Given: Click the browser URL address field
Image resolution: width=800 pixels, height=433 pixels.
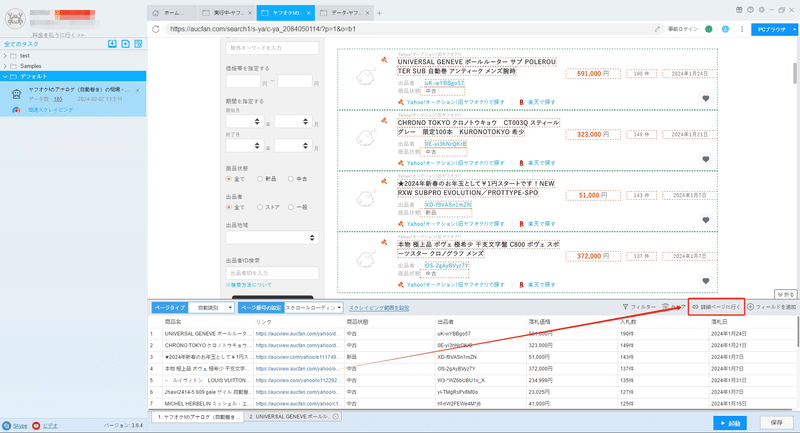Looking at the screenshot, I should point(408,29).
